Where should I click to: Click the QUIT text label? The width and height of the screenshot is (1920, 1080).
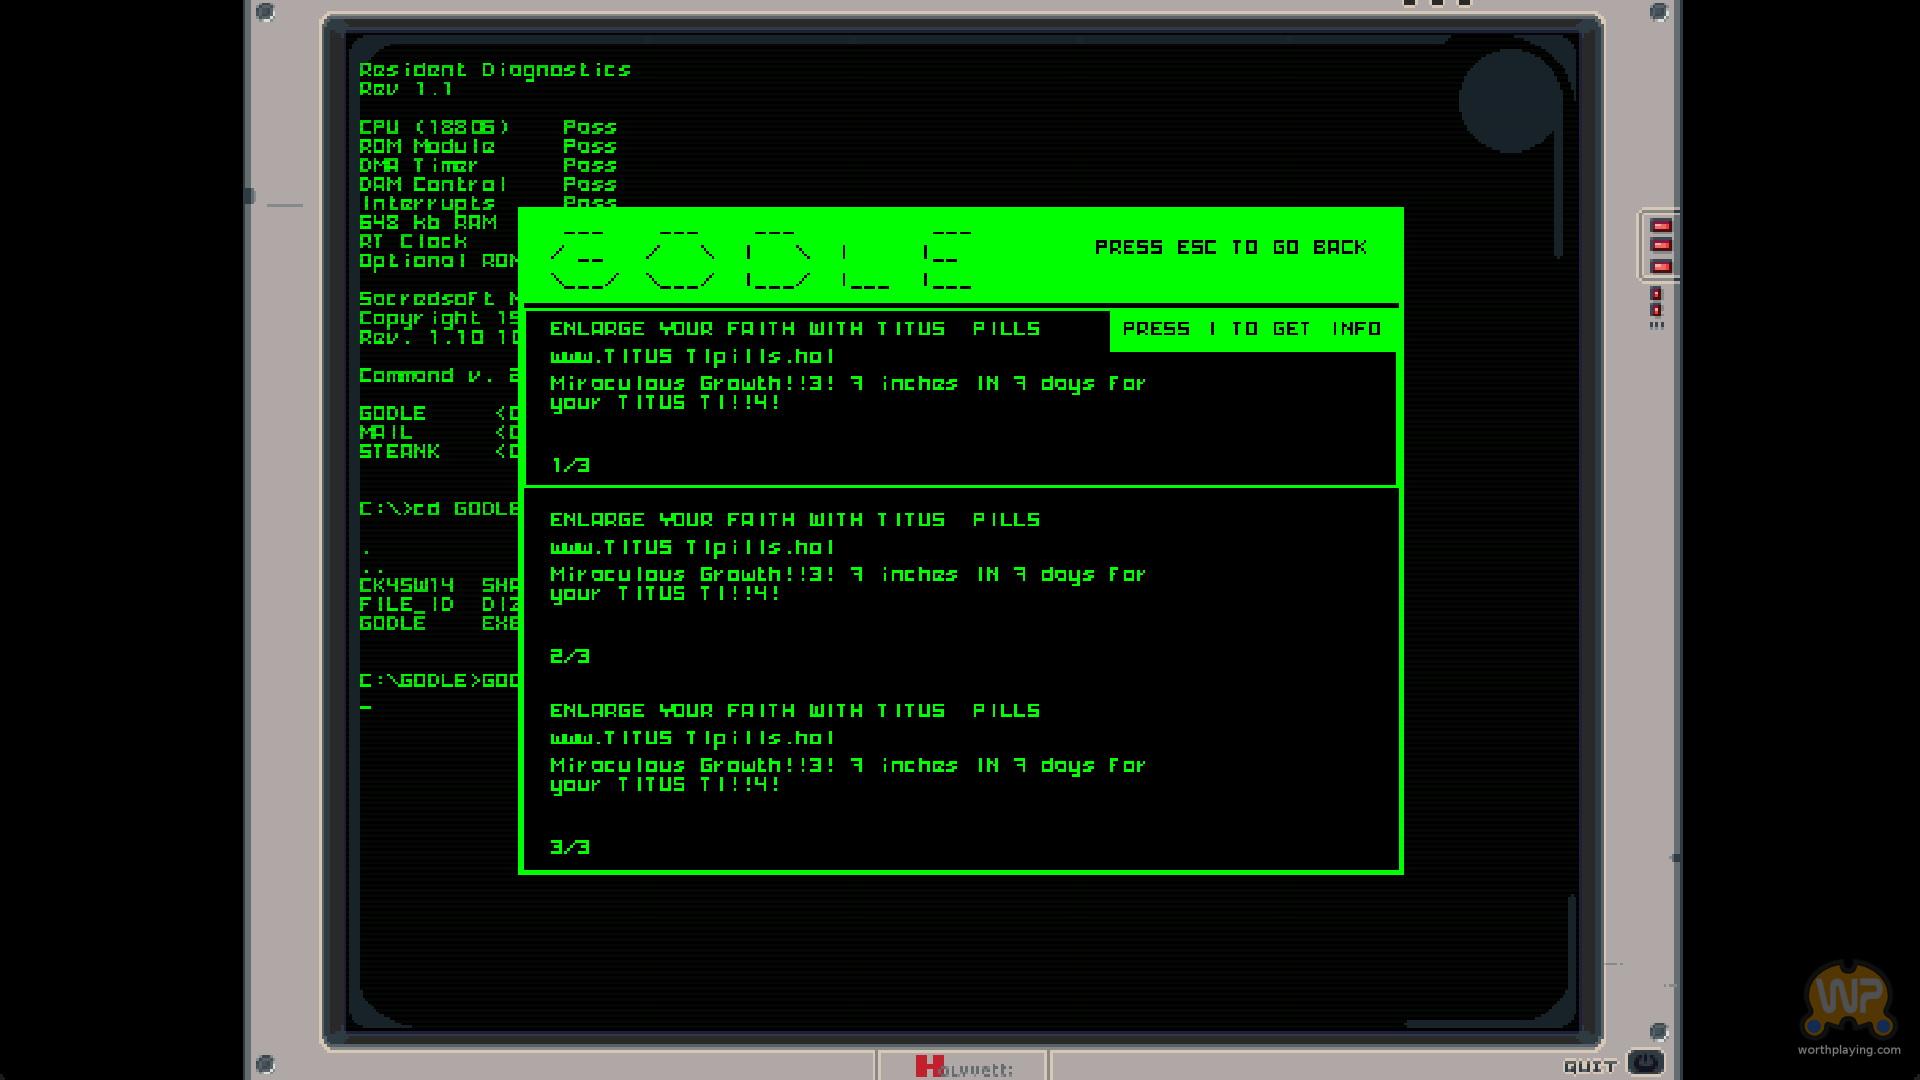(1590, 1066)
